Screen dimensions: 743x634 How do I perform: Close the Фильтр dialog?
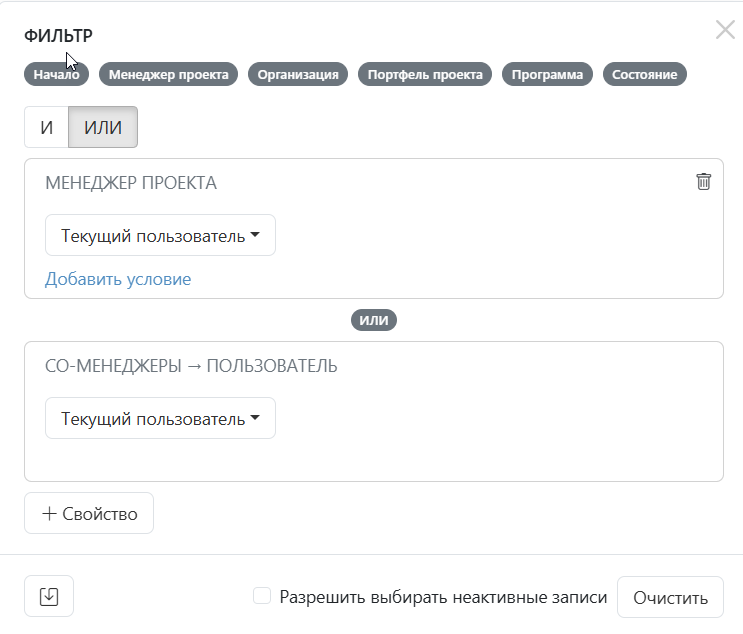[725, 30]
